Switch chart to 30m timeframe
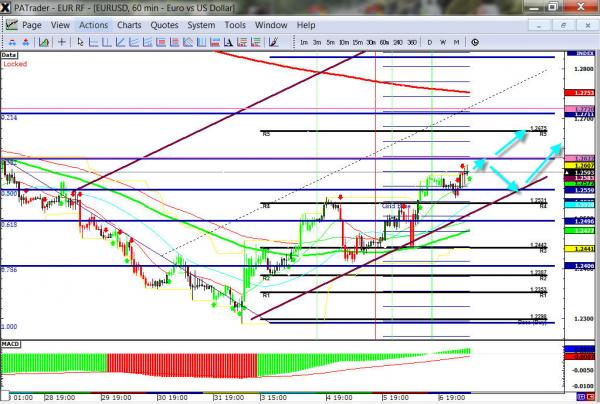This screenshot has height=404, width=600. tap(371, 42)
